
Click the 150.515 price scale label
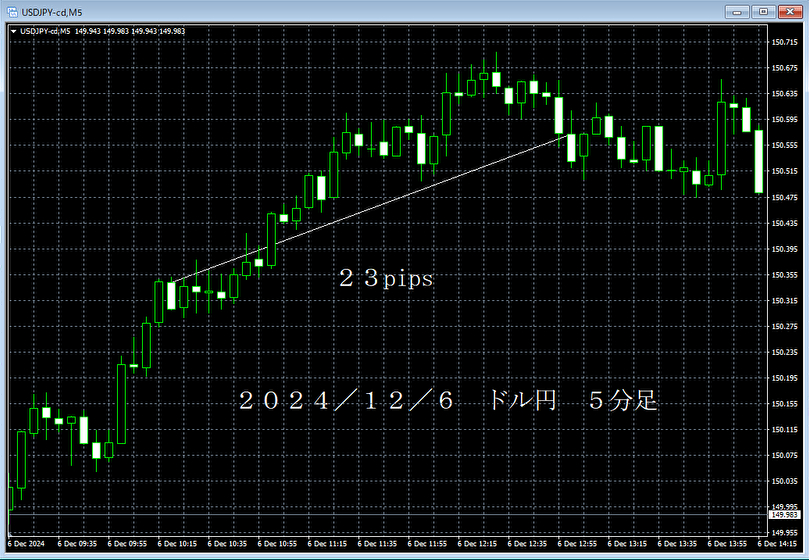coord(784,171)
